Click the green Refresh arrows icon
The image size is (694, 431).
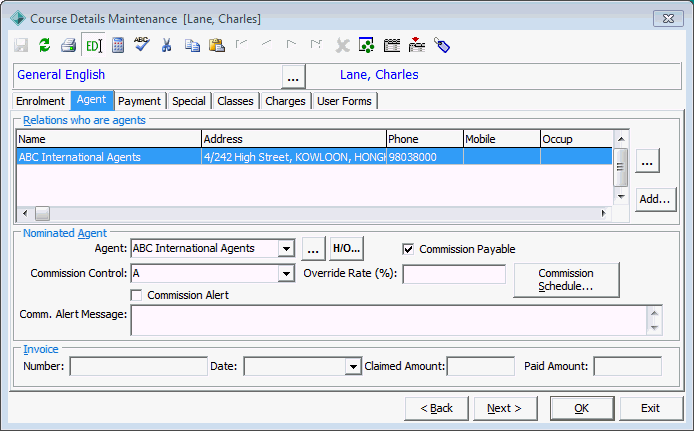[45, 45]
